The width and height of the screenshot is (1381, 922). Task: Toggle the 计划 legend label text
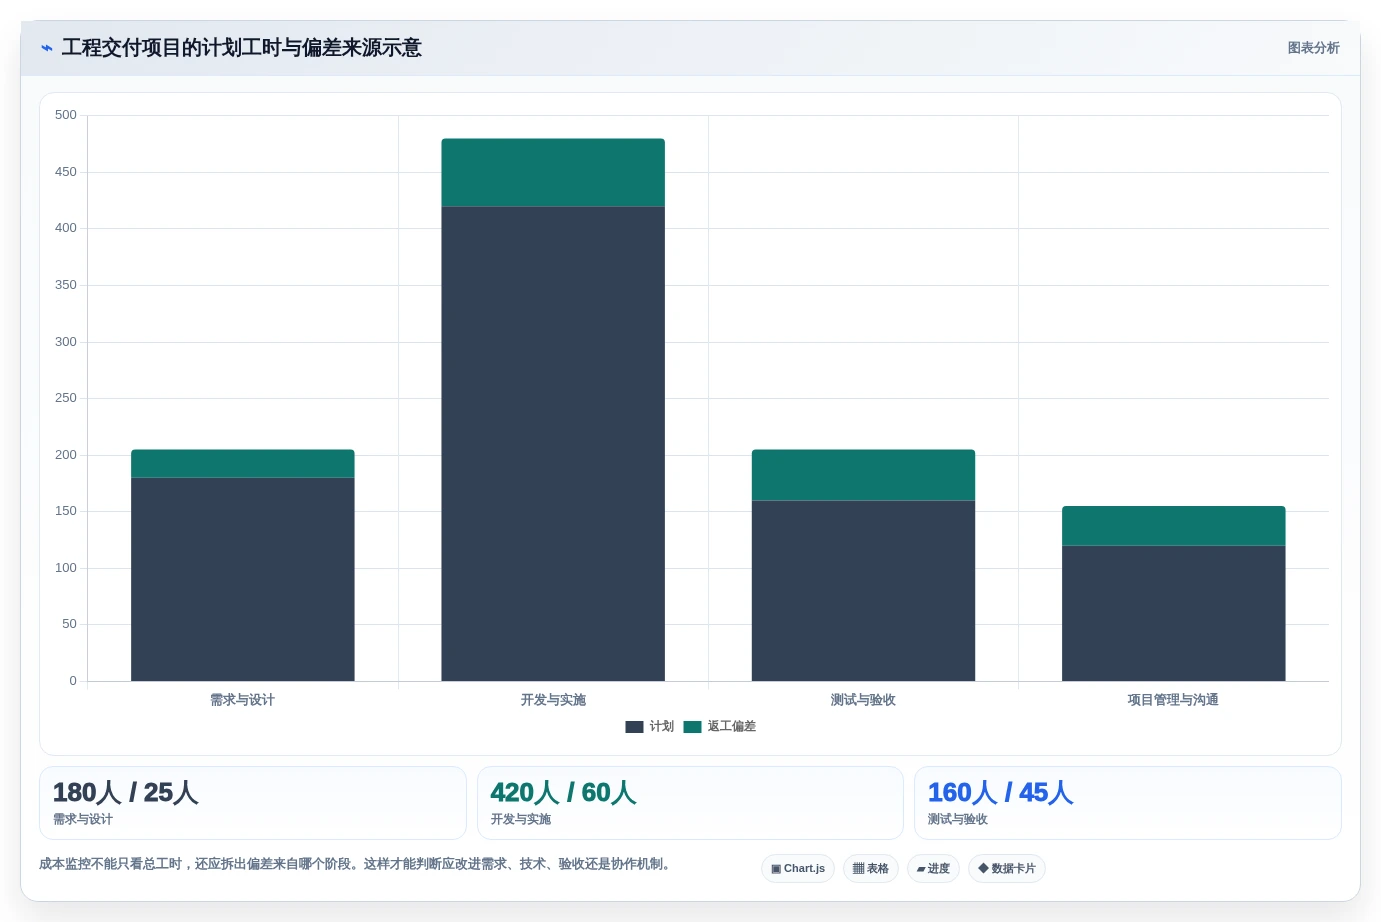662,727
